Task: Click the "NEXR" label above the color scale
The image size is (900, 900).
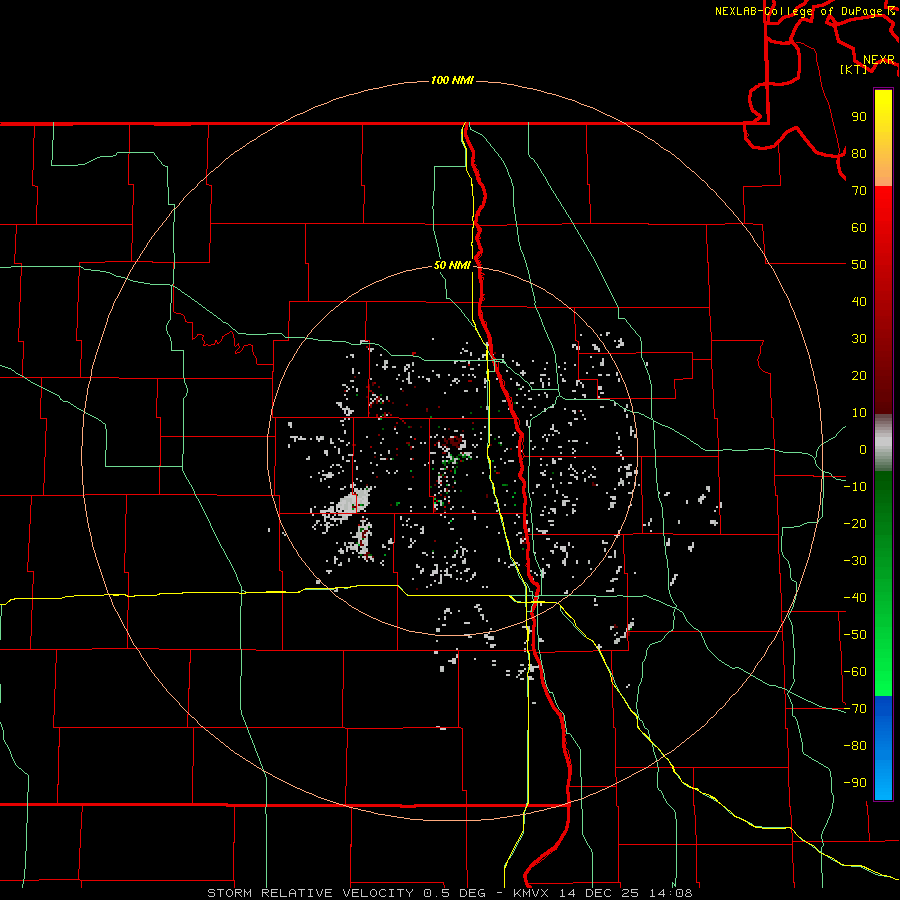Action: tap(878, 60)
